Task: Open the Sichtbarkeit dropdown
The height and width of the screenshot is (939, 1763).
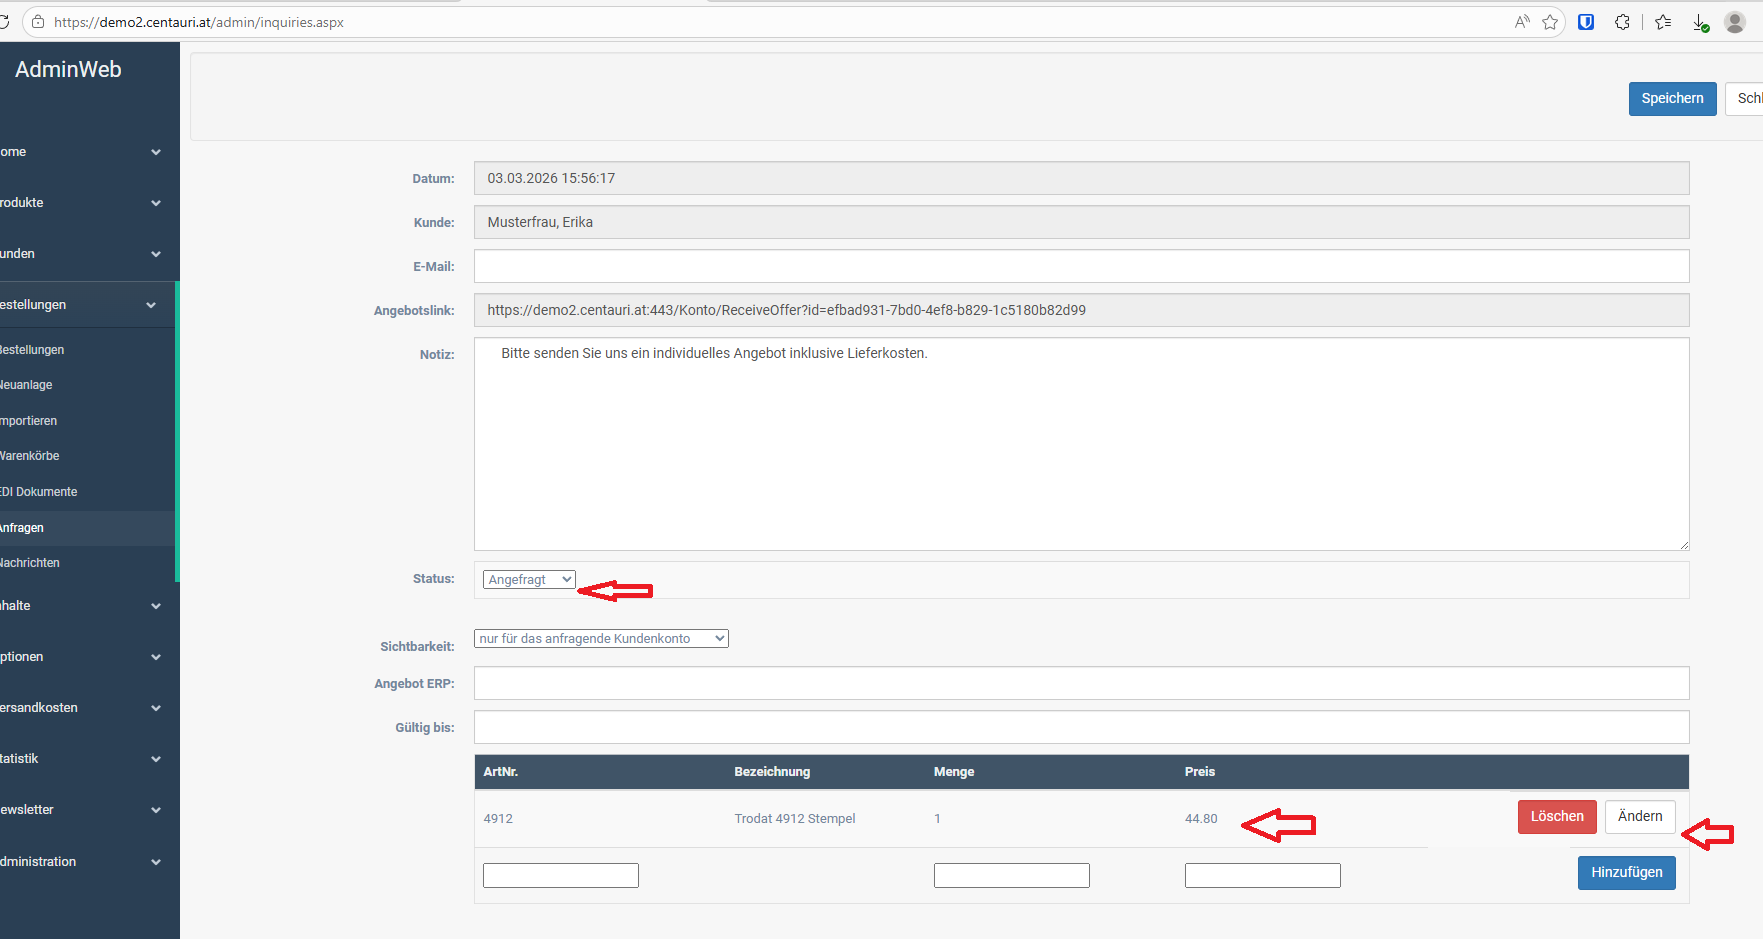Action: click(601, 639)
